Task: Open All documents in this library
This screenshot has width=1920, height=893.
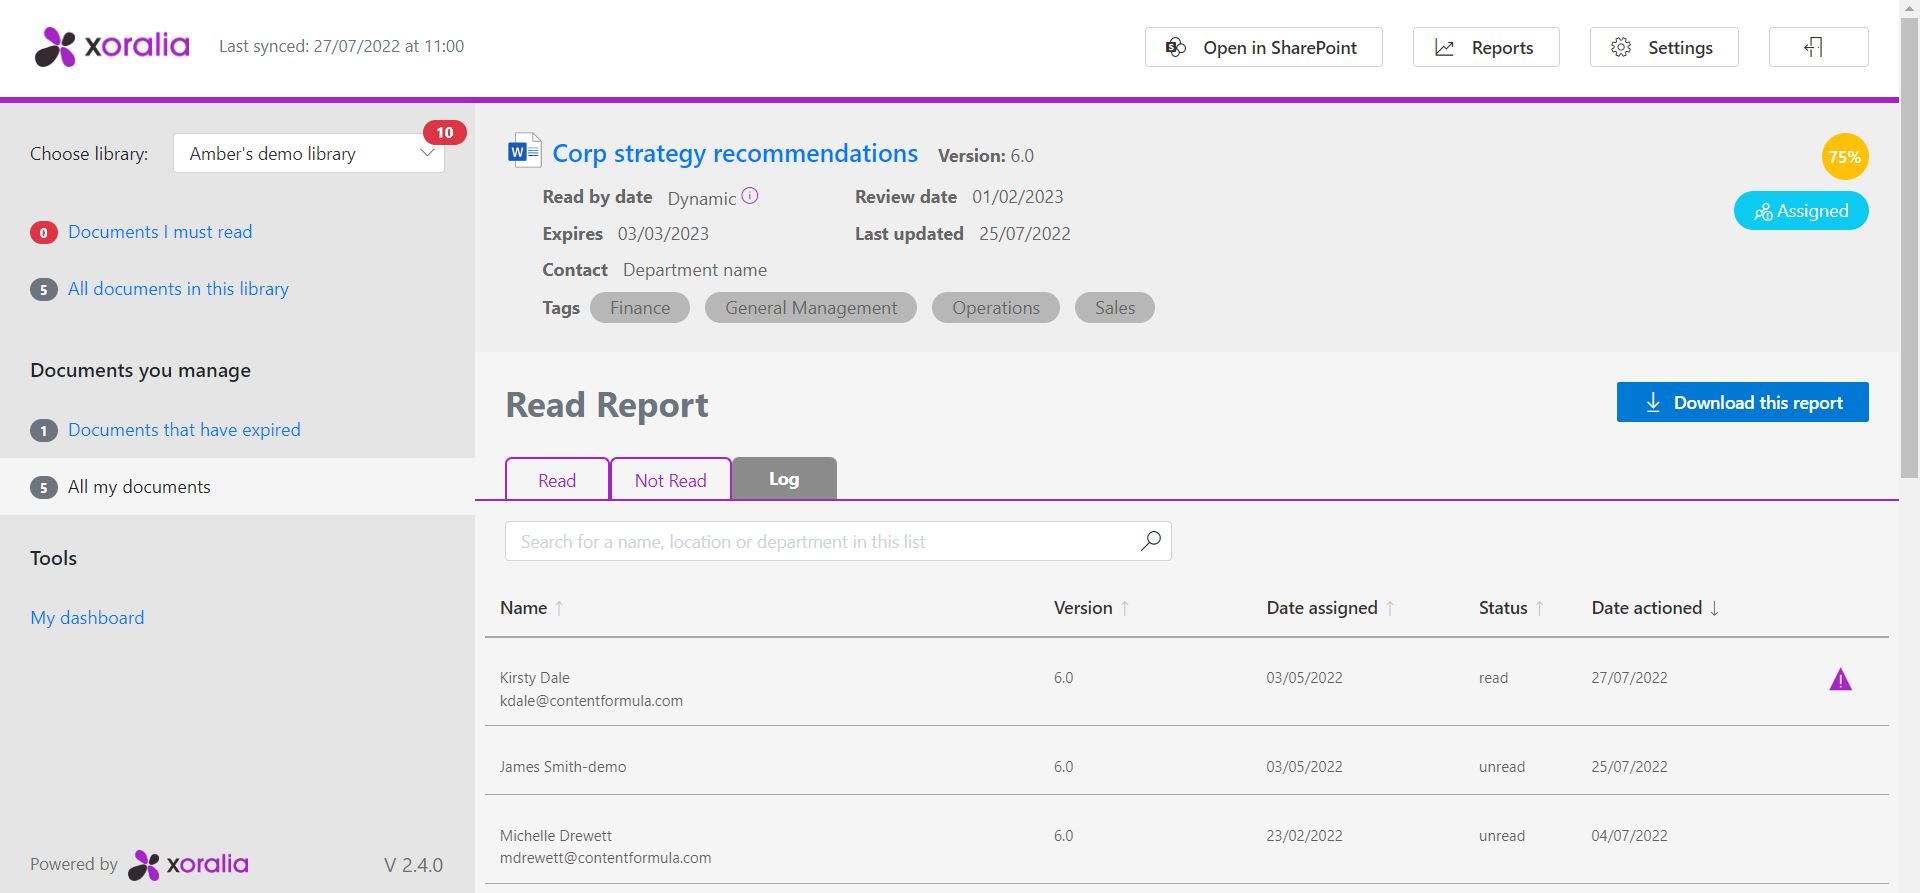Action: coord(178,289)
